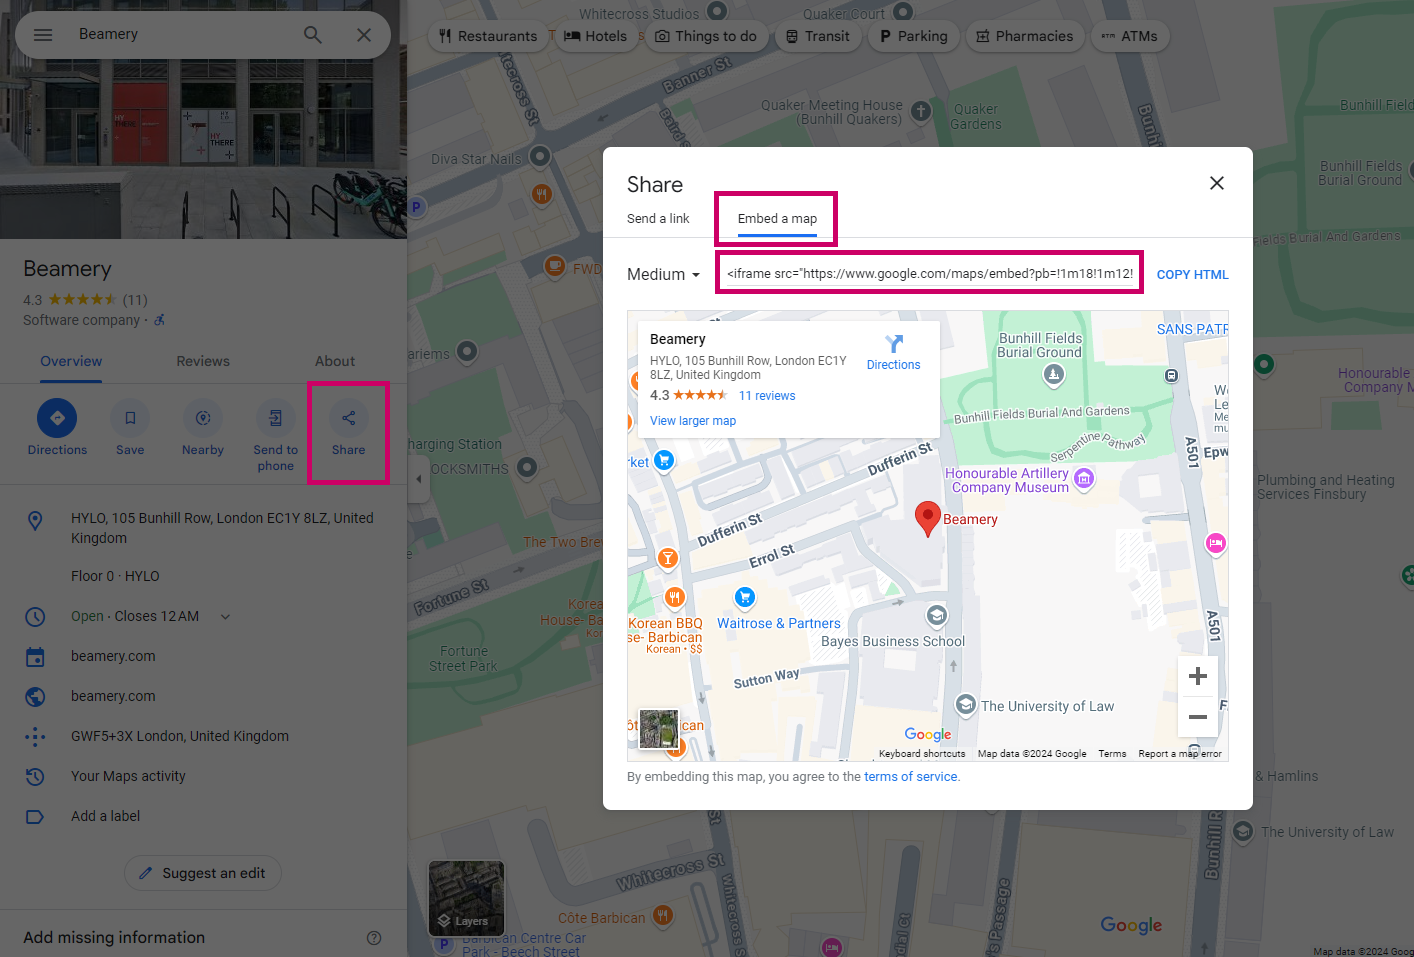Click the hours clock icon
This screenshot has height=957, width=1414.
point(35,617)
